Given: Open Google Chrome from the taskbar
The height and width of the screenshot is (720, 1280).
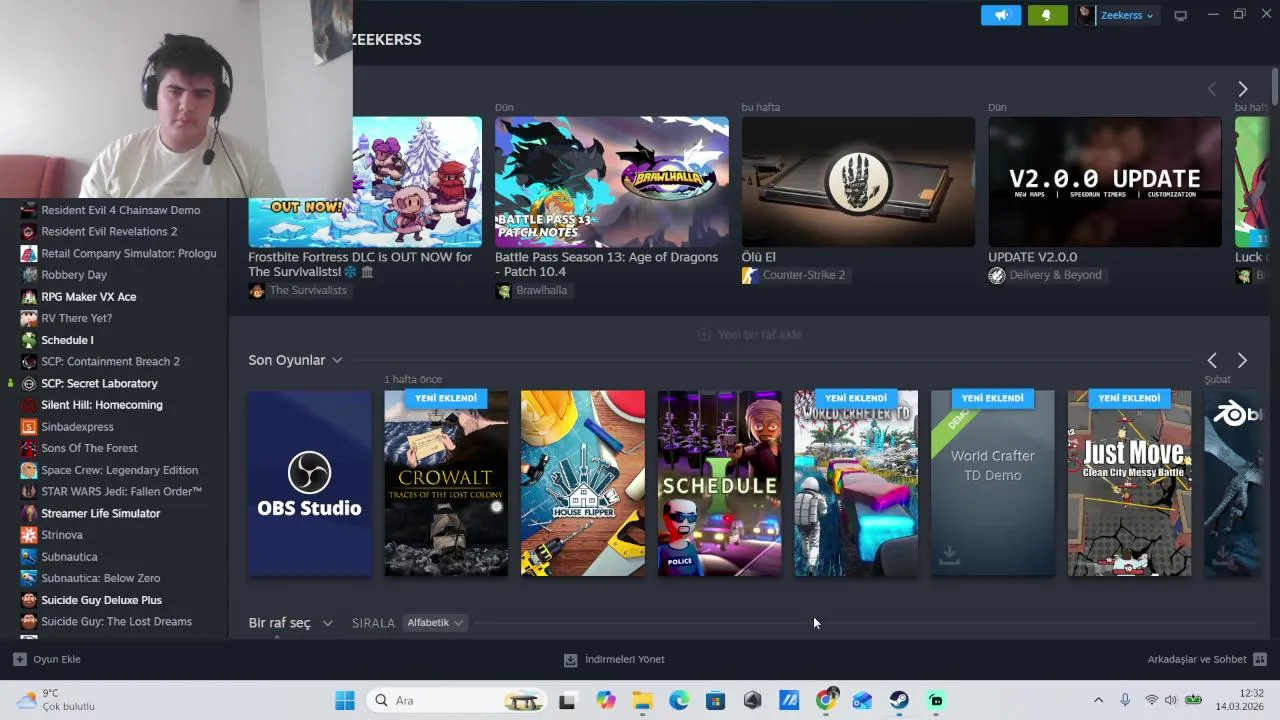Looking at the screenshot, I should tap(826, 700).
